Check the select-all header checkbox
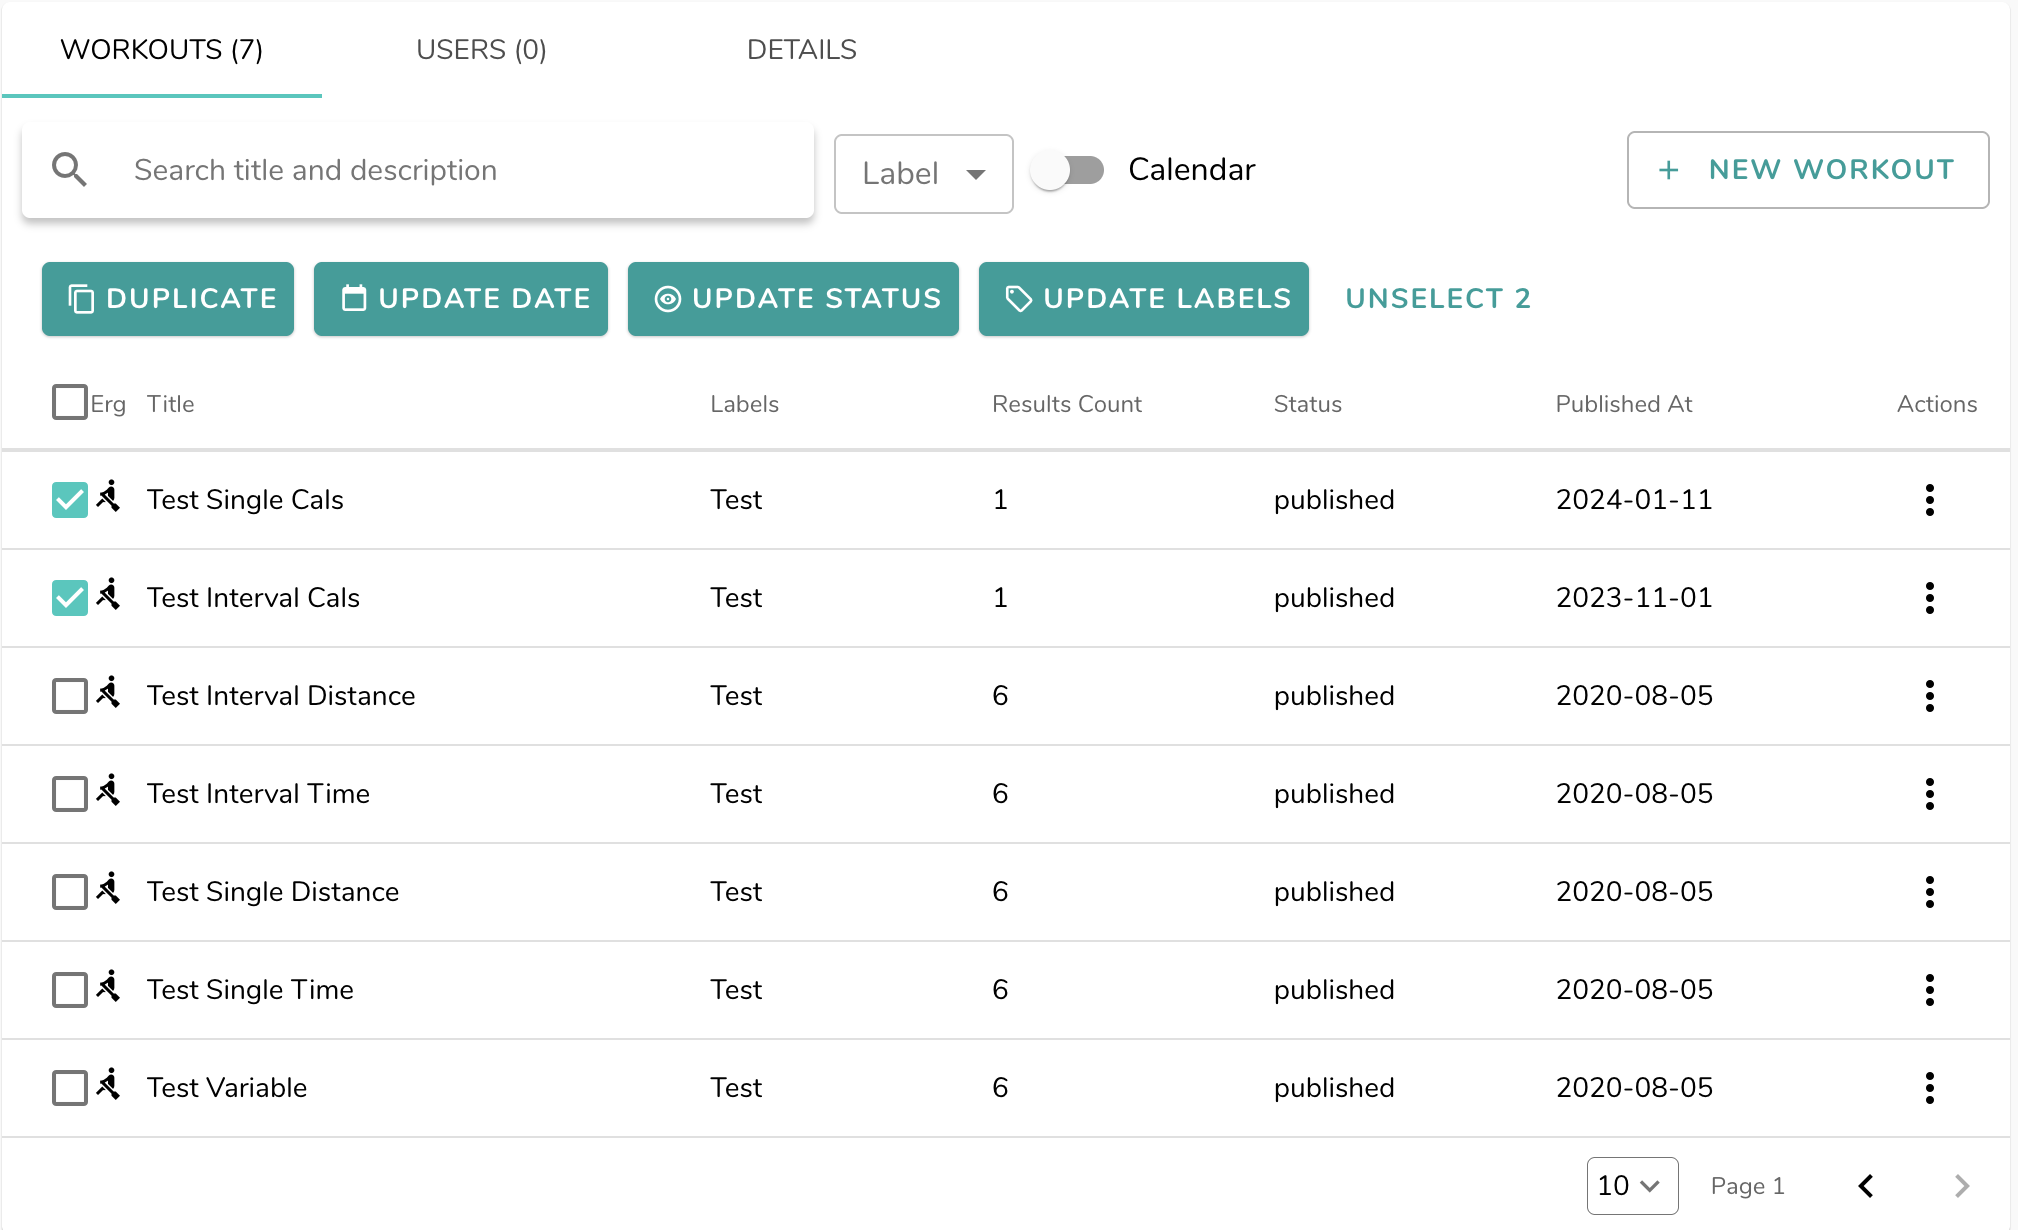The image size is (2018, 1230). (70, 402)
